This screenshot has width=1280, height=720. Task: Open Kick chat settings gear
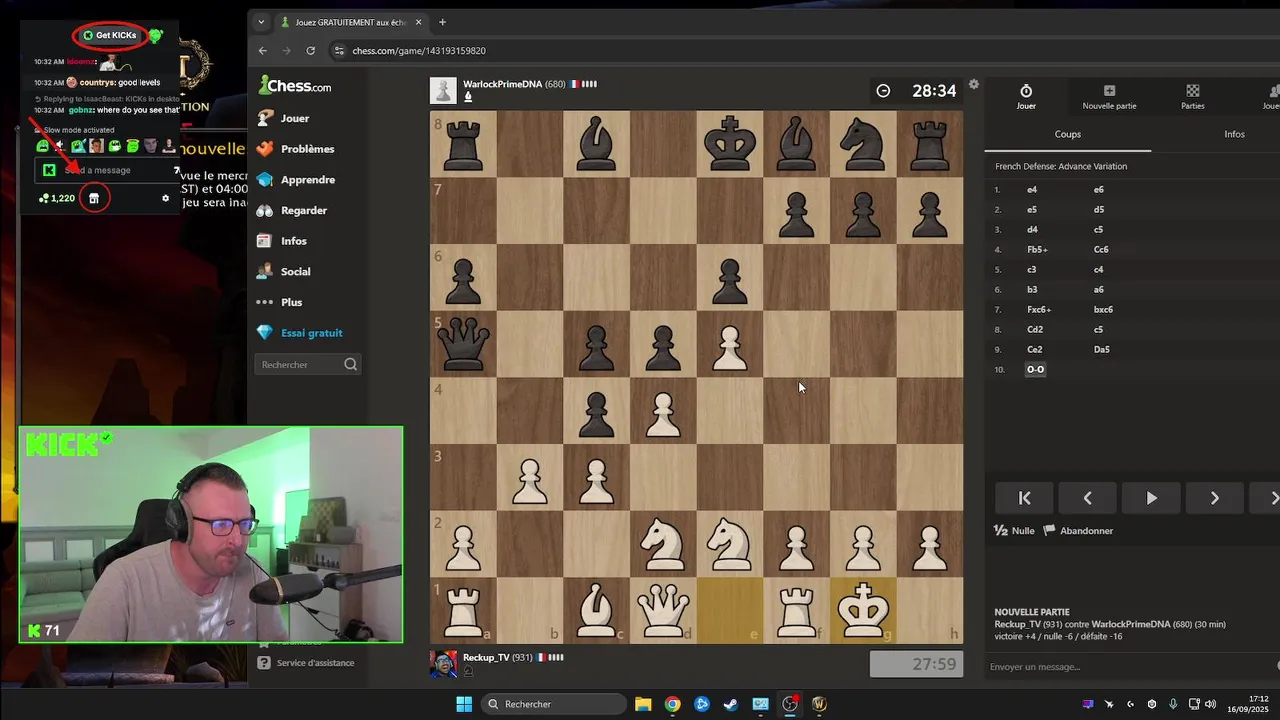166,198
